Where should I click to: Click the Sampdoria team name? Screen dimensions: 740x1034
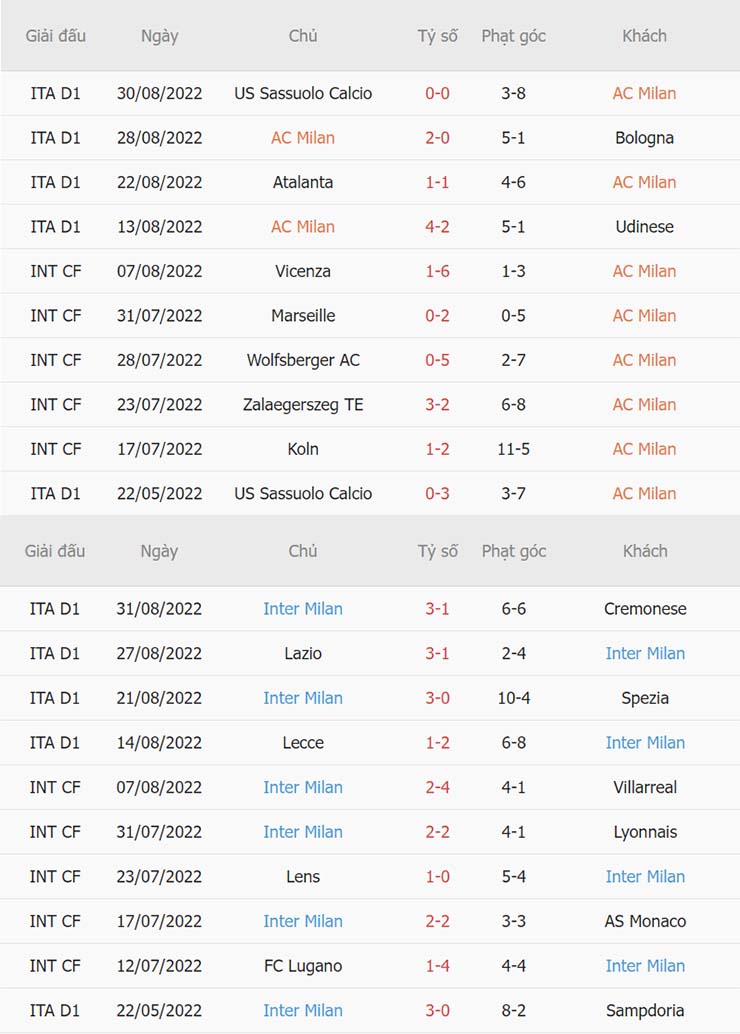[645, 1010]
